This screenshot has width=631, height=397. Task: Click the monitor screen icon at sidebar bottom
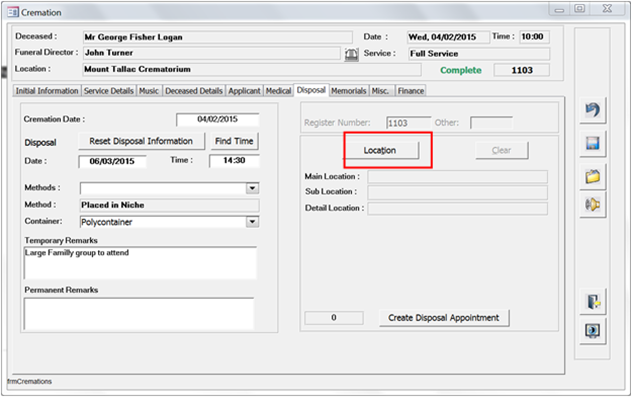[x=592, y=331]
